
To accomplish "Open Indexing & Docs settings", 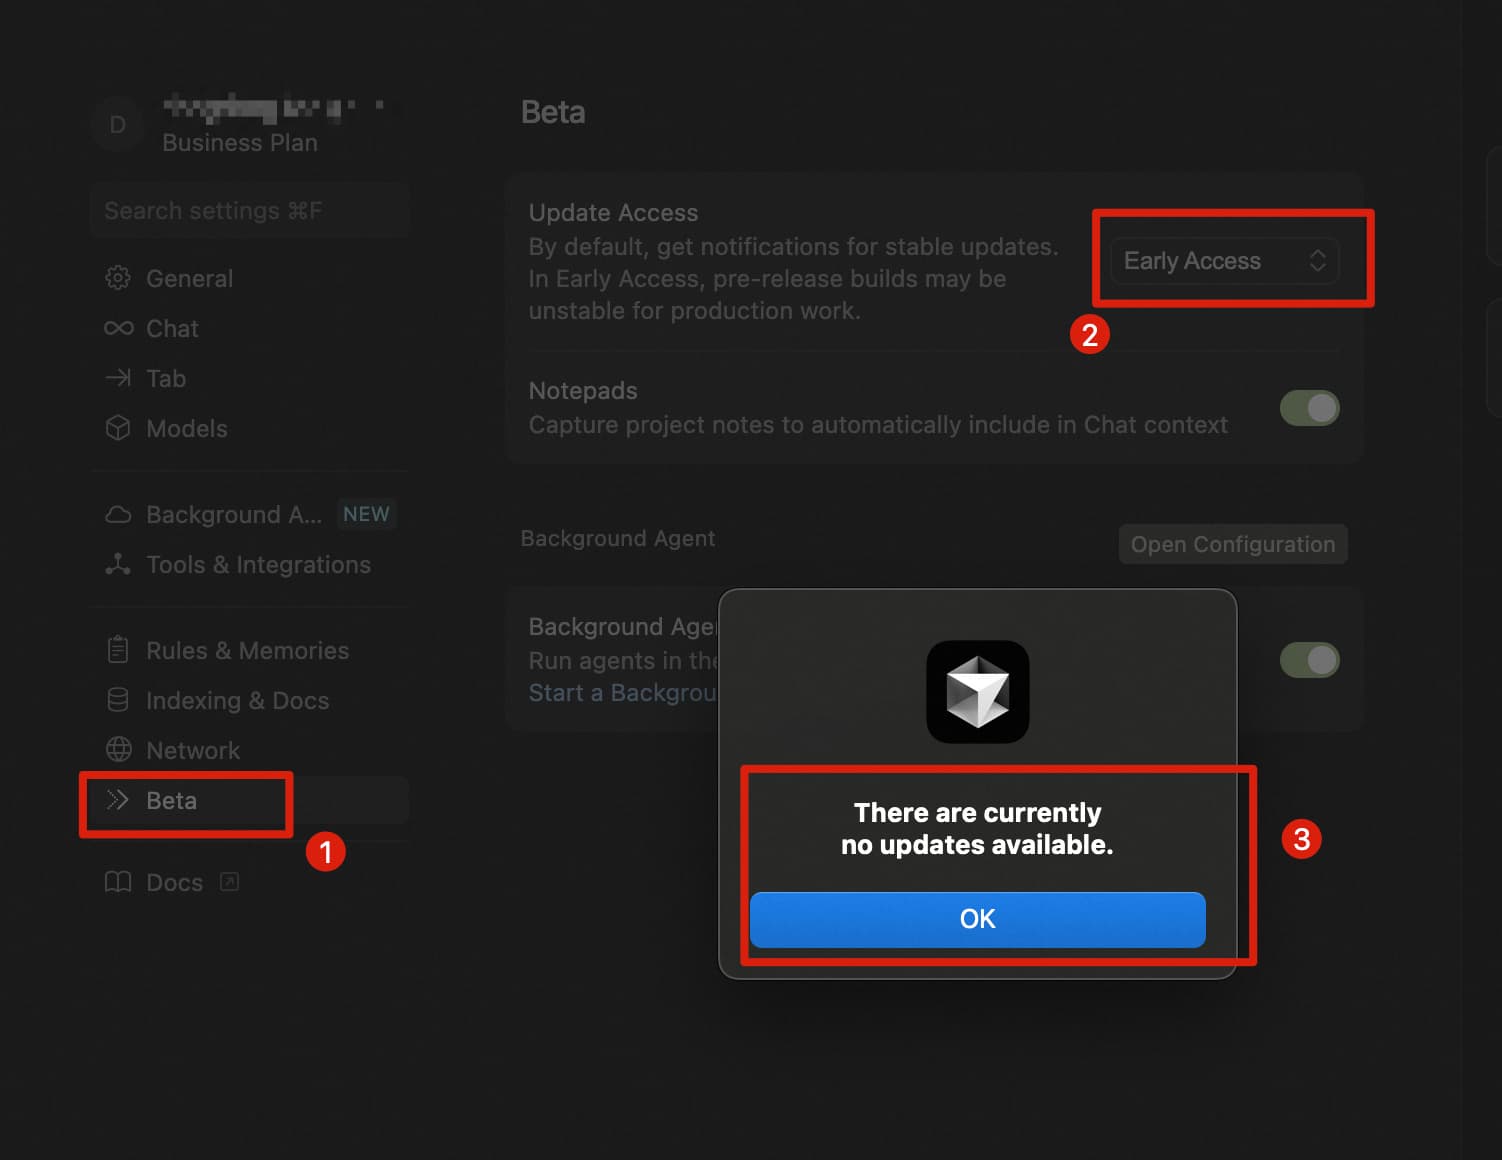I will 250,700.
